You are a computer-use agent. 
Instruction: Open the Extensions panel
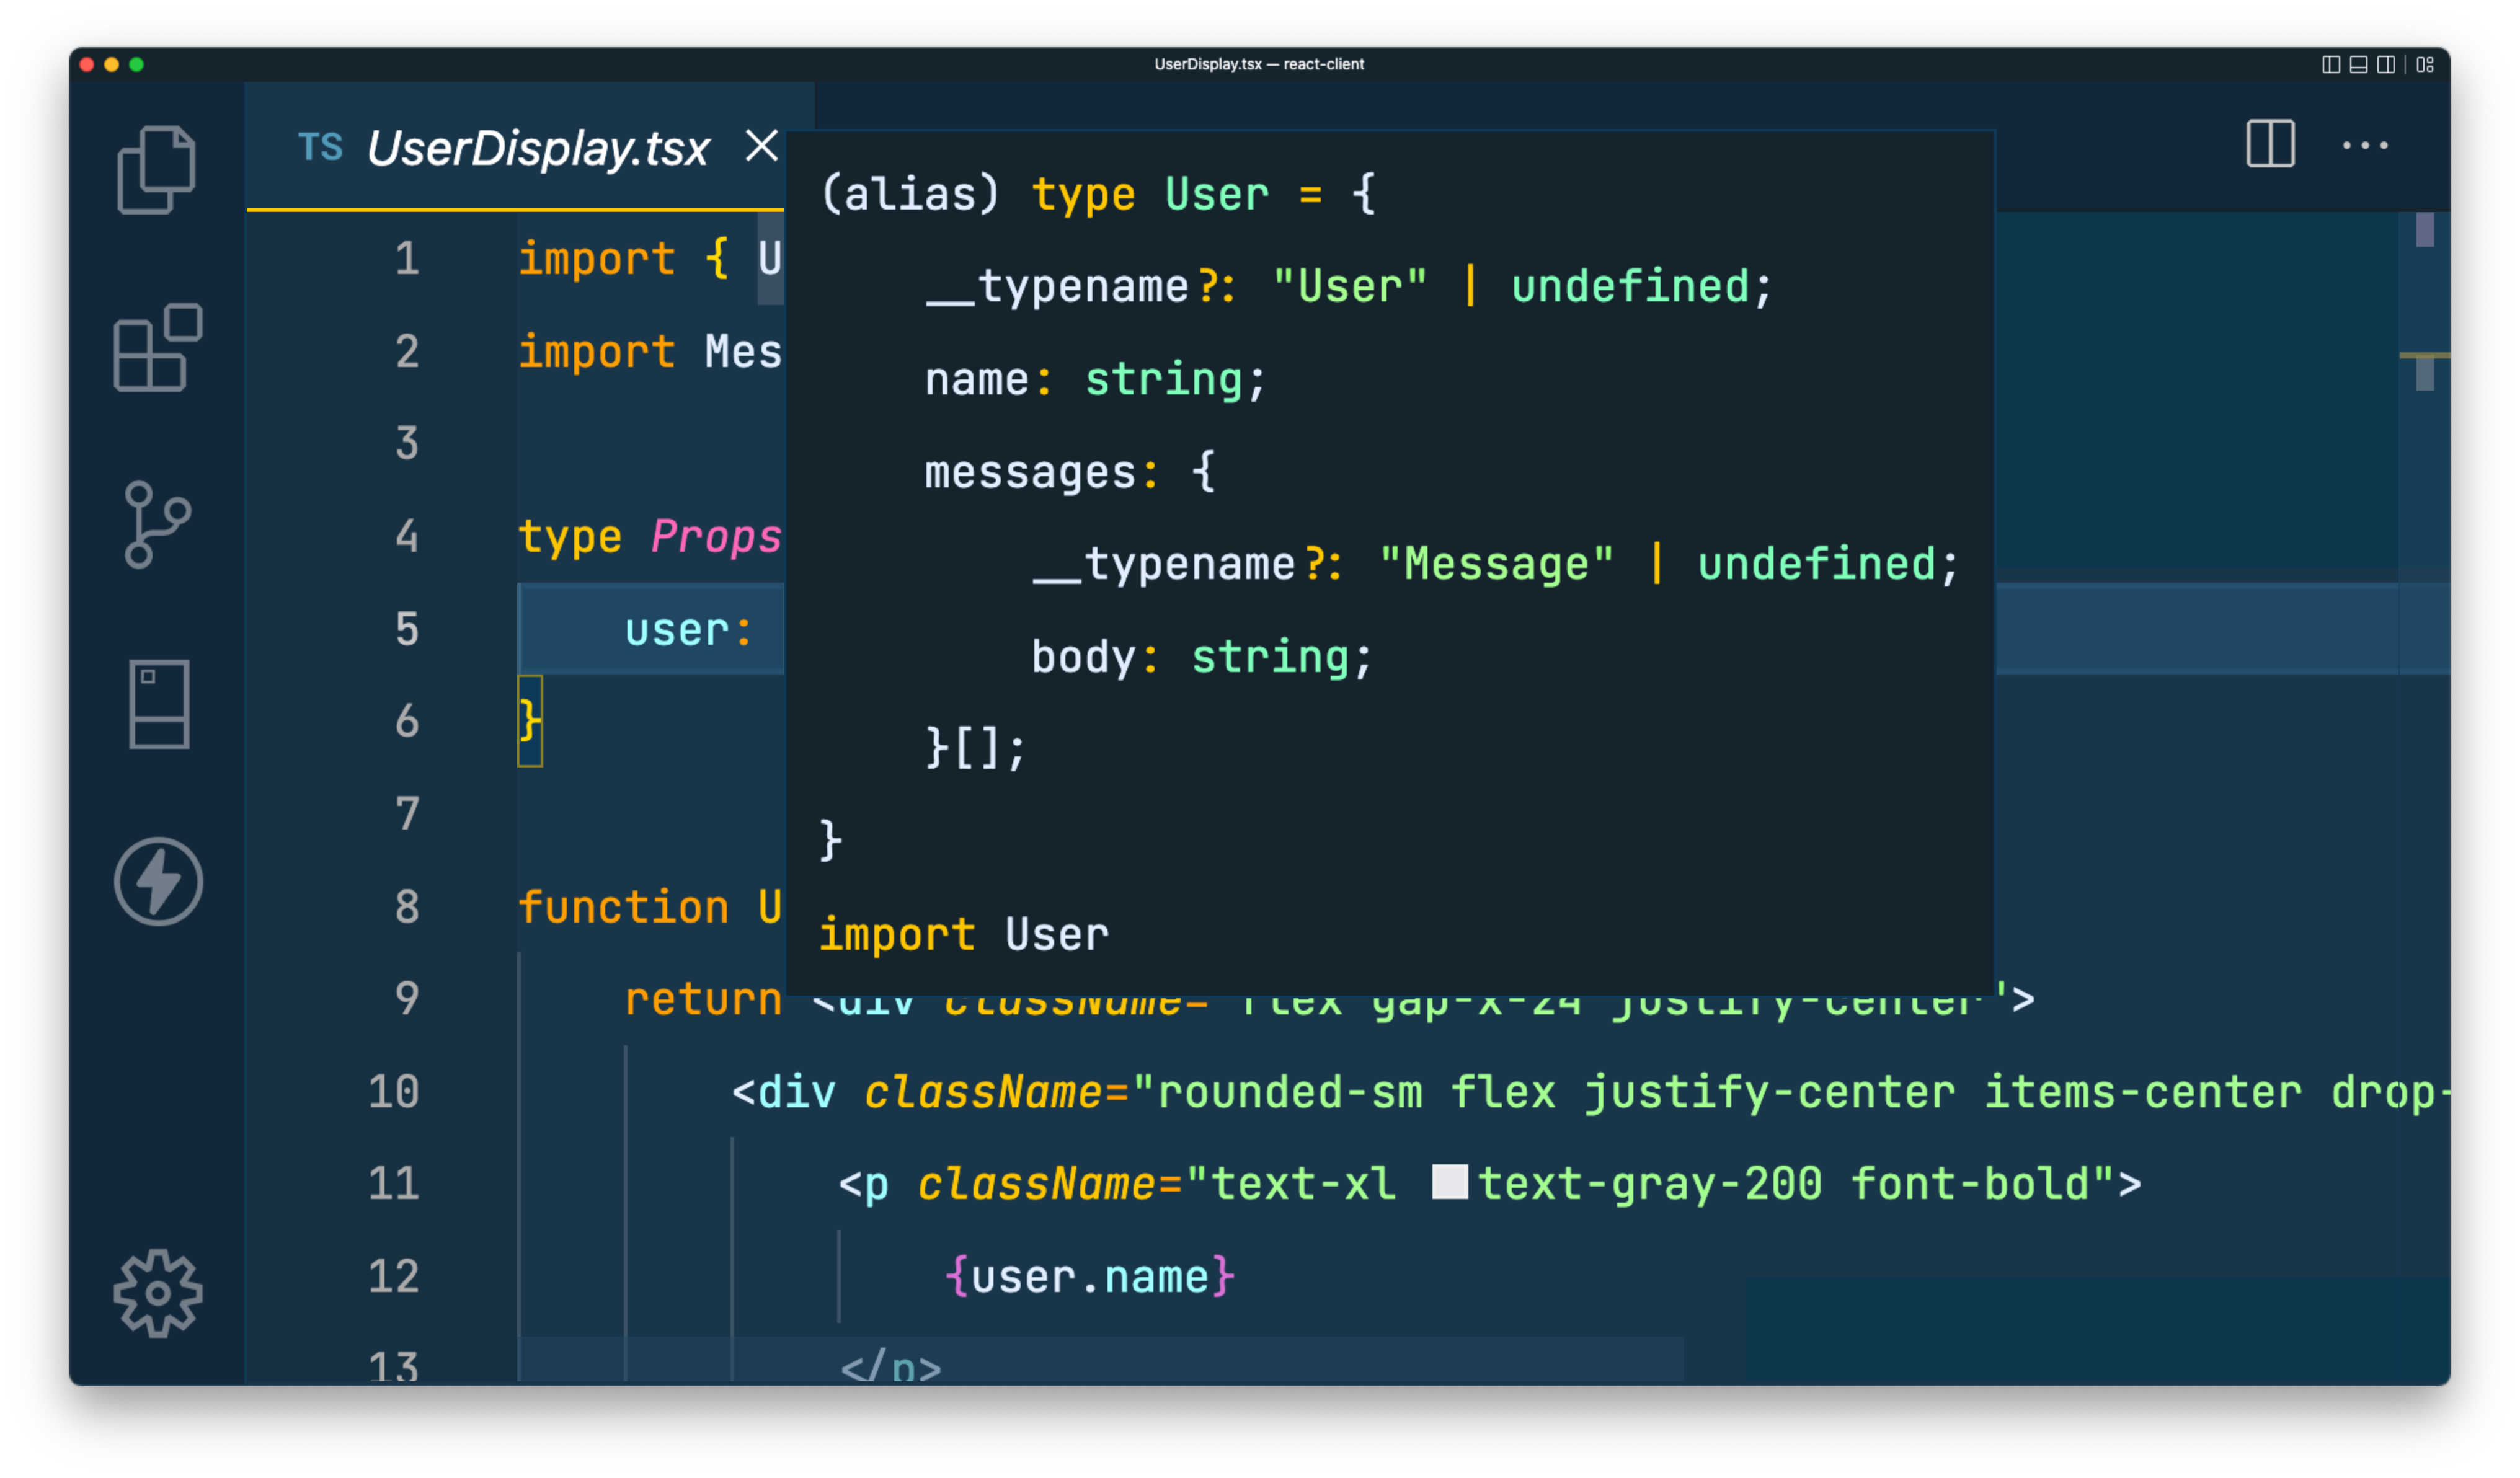tap(157, 347)
